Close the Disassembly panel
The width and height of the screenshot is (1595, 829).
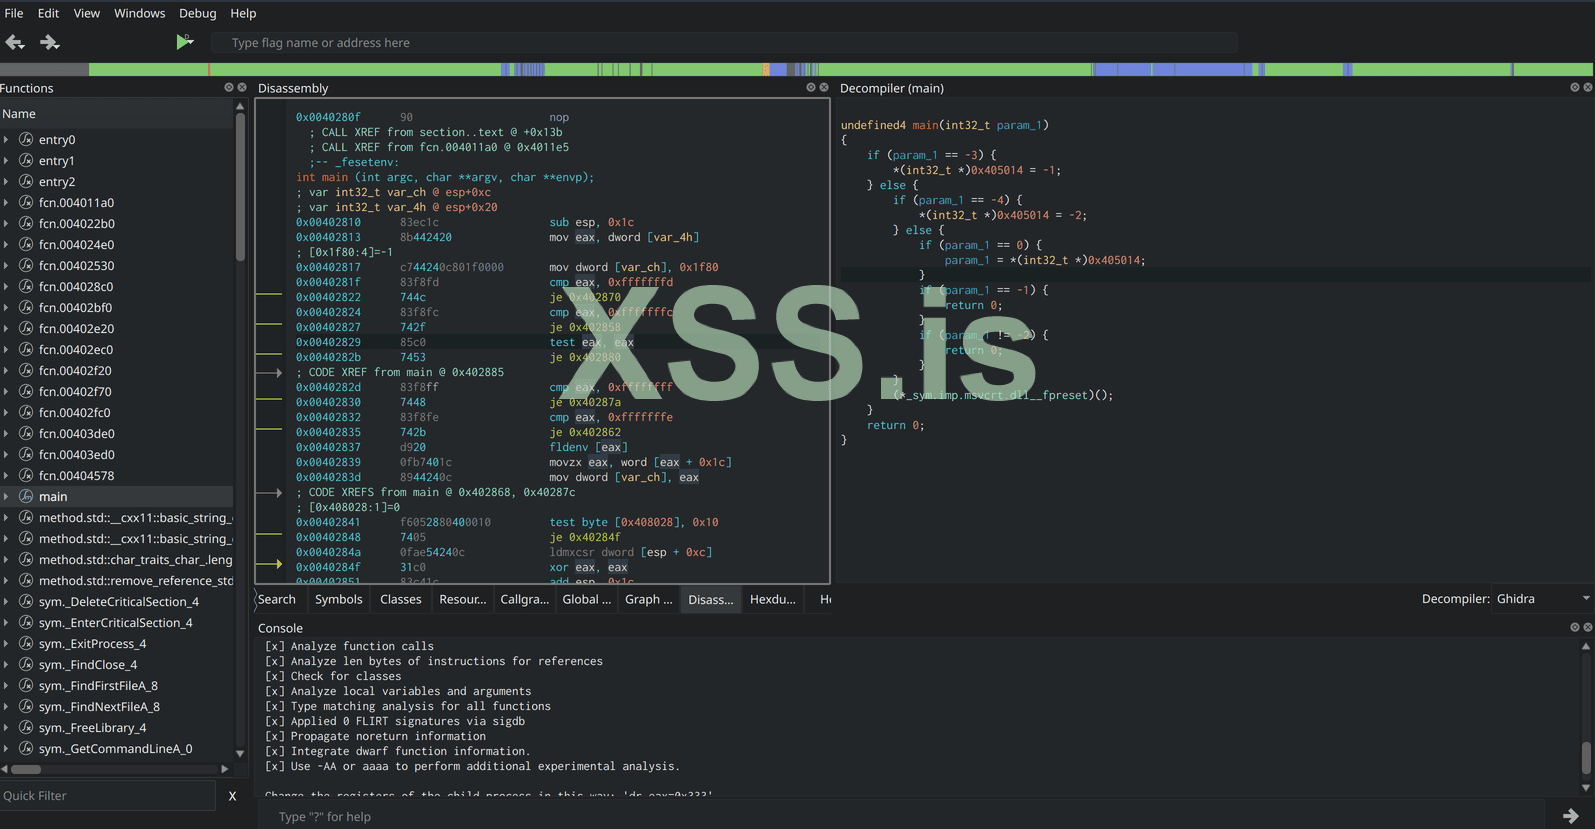pos(824,88)
